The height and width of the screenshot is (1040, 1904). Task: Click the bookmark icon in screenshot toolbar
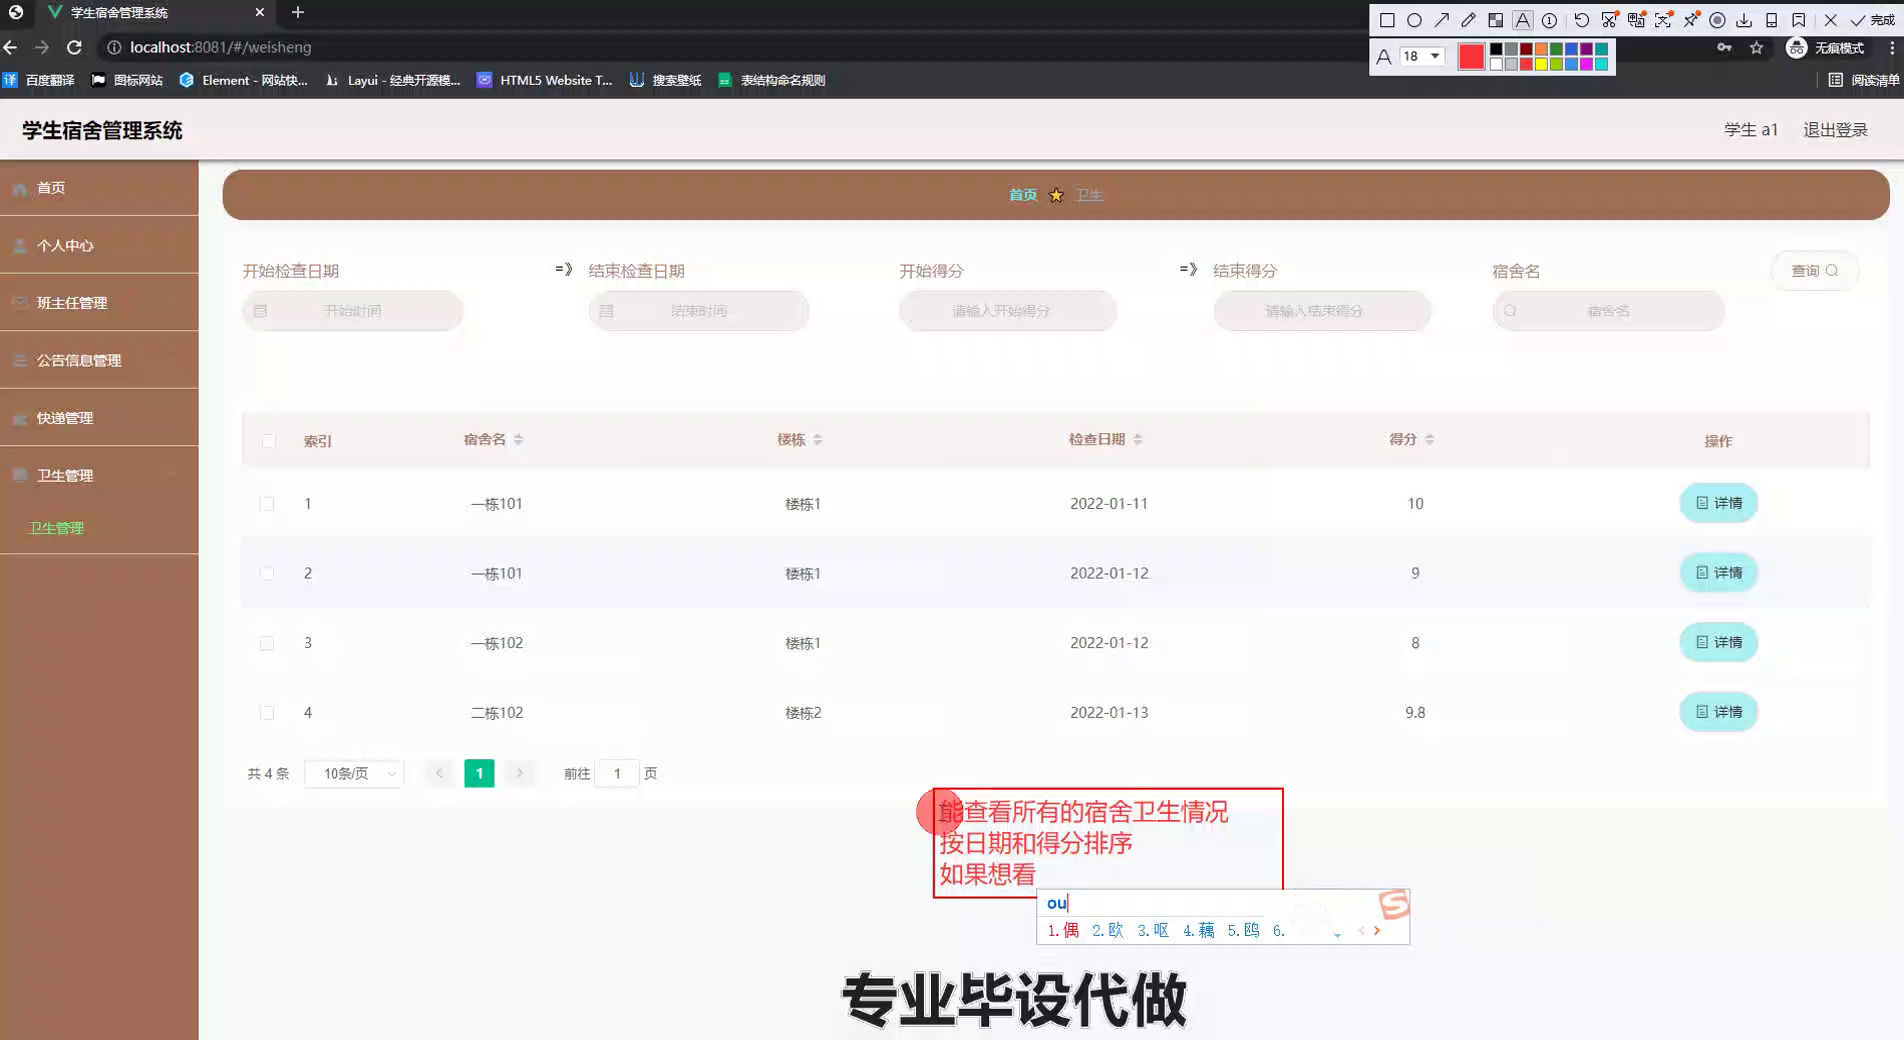coord(1798,20)
